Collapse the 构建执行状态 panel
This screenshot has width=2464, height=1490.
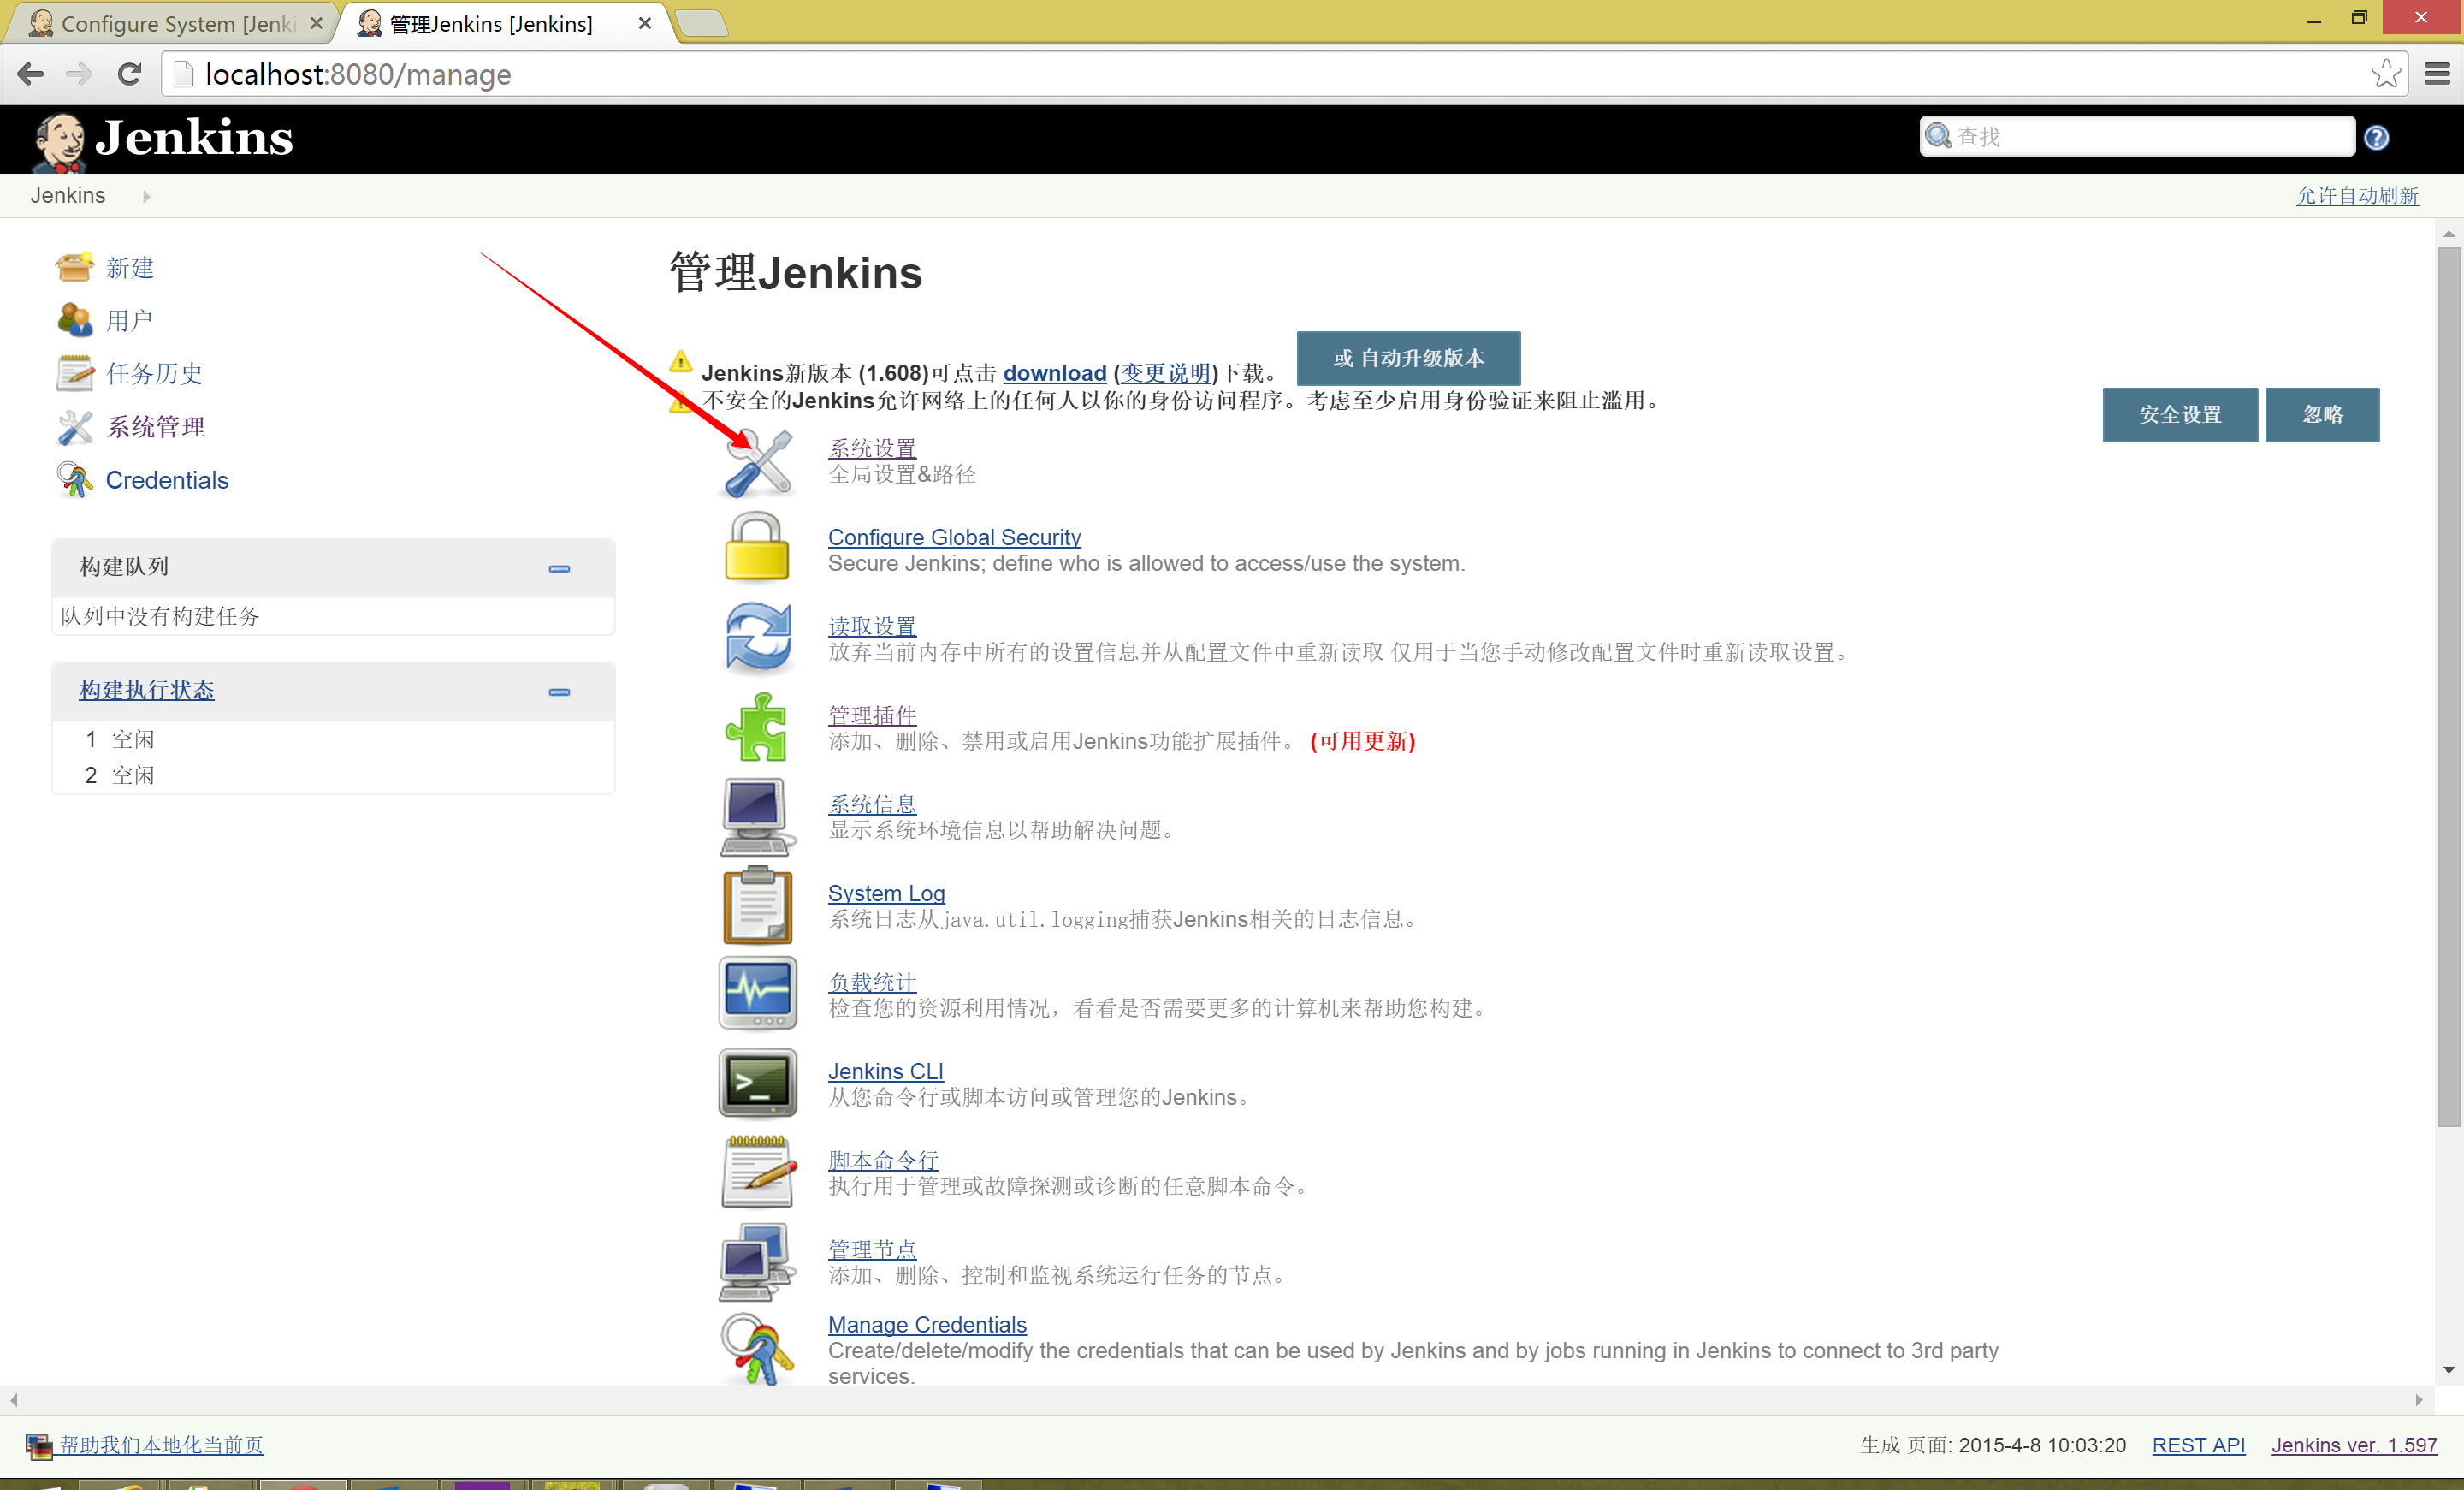click(x=559, y=692)
